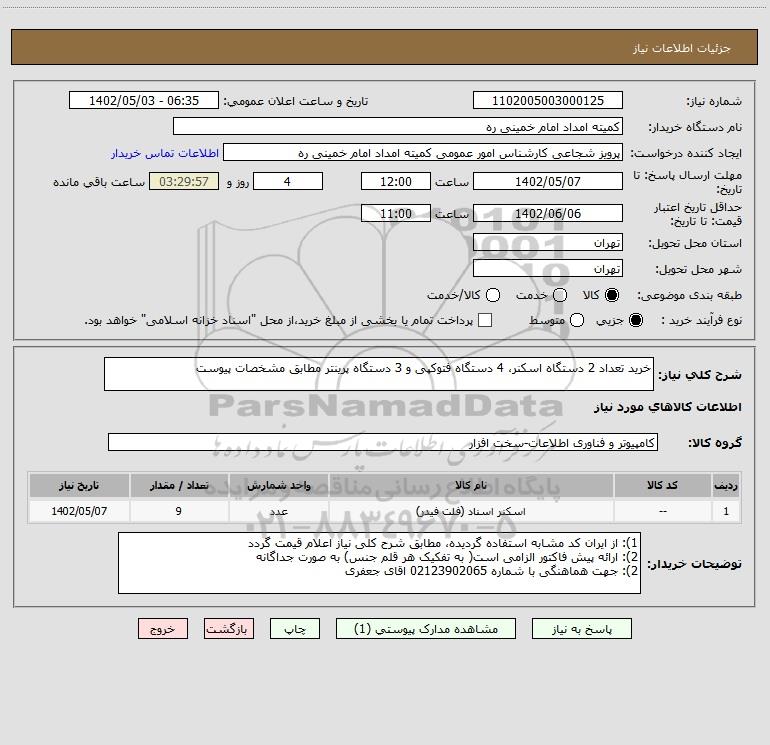The height and width of the screenshot is (745, 770).
Task: Click the quantity cell showing 9
Action: point(179,512)
